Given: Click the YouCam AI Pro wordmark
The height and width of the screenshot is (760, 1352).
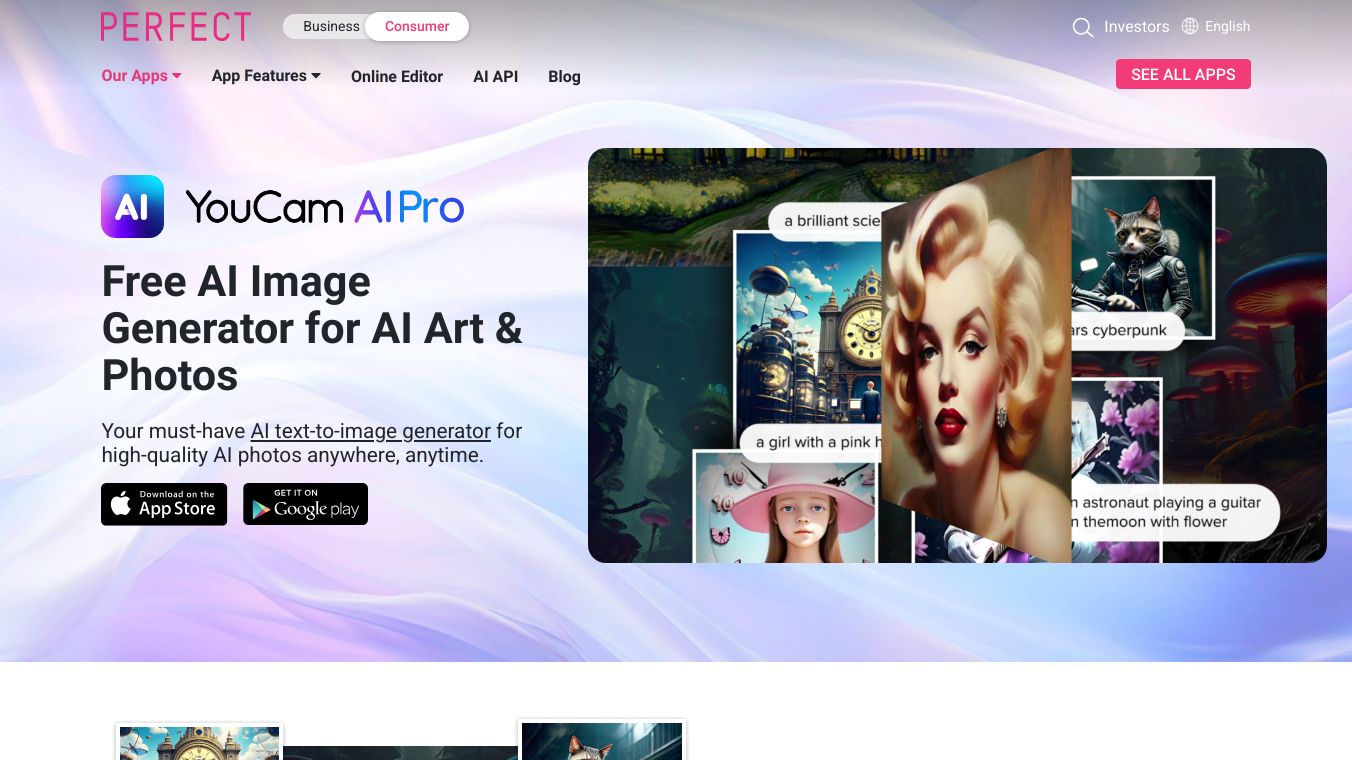Looking at the screenshot, I should click(x=325, y=207).
